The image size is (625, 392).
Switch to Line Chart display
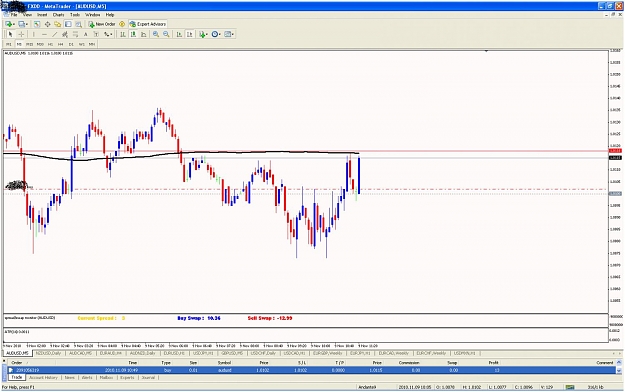[143, 34]
